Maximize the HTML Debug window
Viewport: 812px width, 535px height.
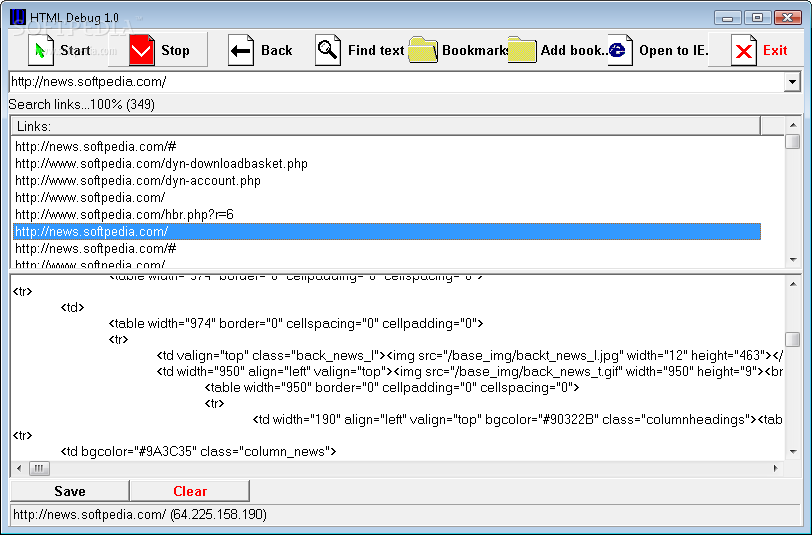click(x=757, y=18)
